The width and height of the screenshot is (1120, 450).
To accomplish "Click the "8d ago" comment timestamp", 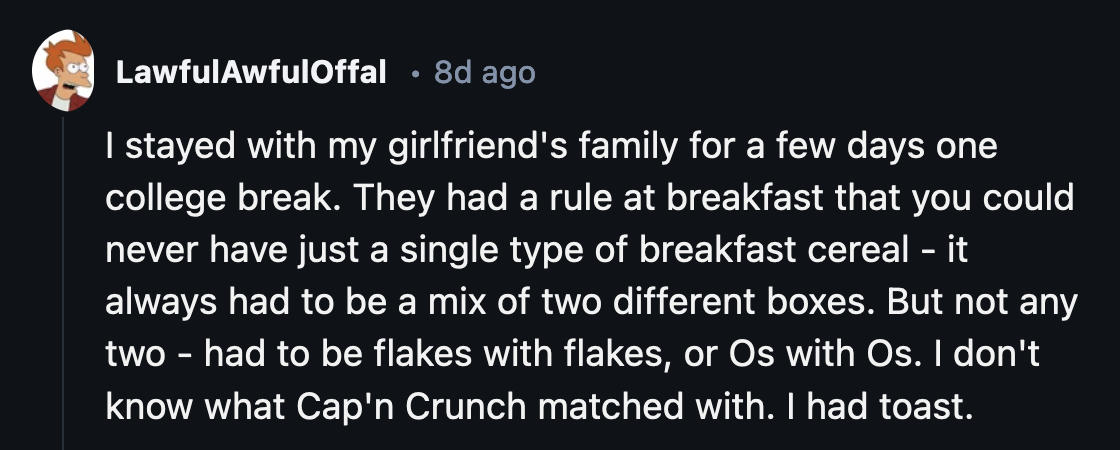I will pyautogui.click(x=485, y=73).
